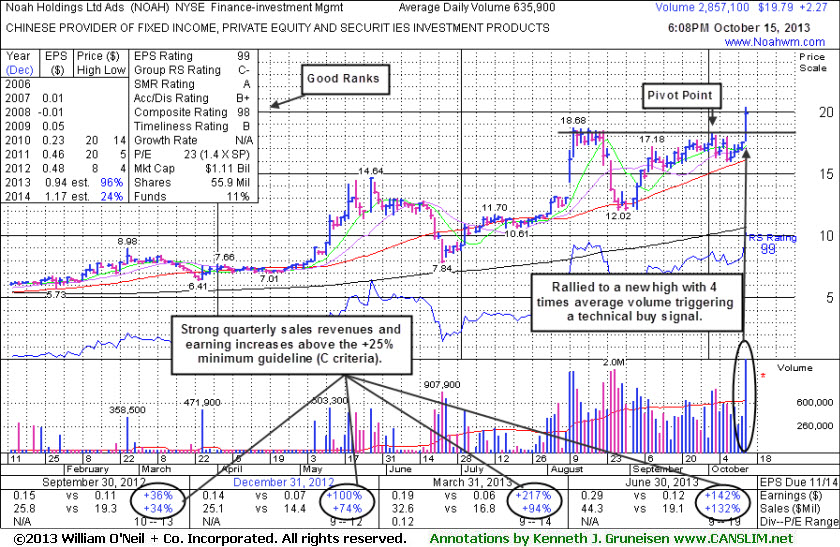Screen dimensions: 840x547
Task: Click the 14.64 price high label
Action: (371, 171)
